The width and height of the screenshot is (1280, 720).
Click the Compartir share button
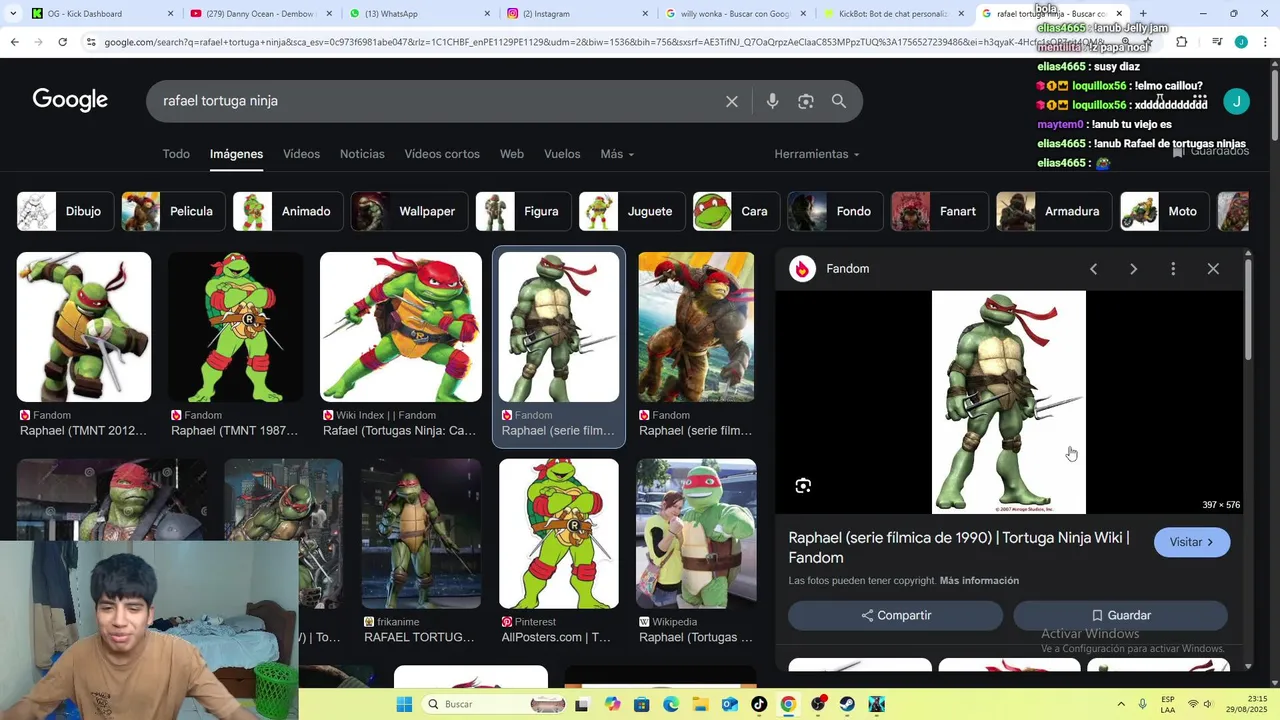tap(896, 615)
